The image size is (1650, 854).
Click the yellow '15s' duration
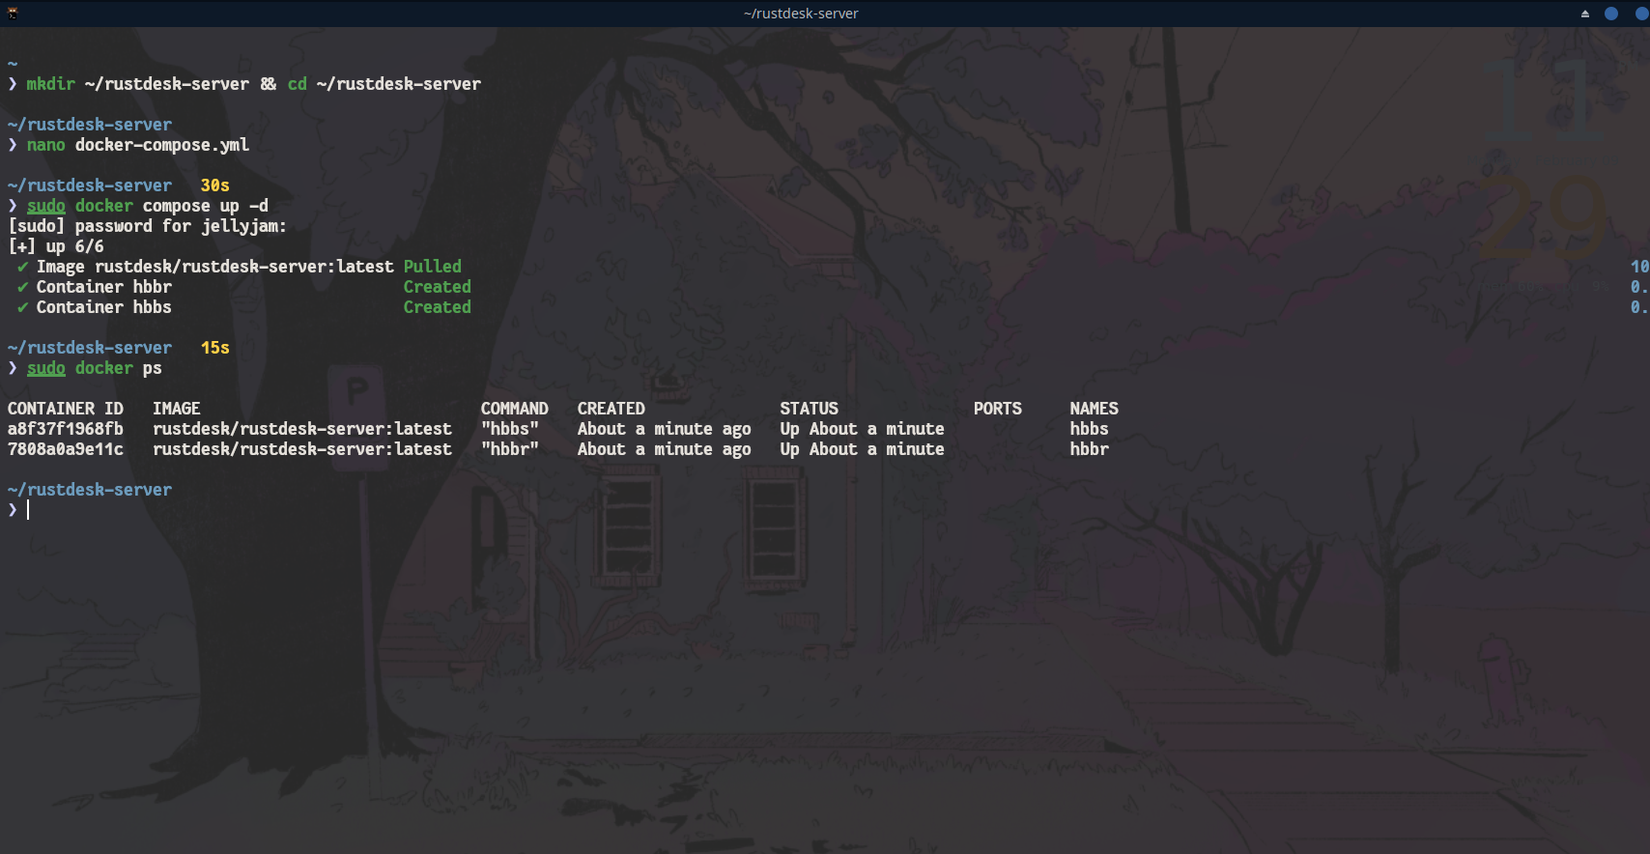215,348
